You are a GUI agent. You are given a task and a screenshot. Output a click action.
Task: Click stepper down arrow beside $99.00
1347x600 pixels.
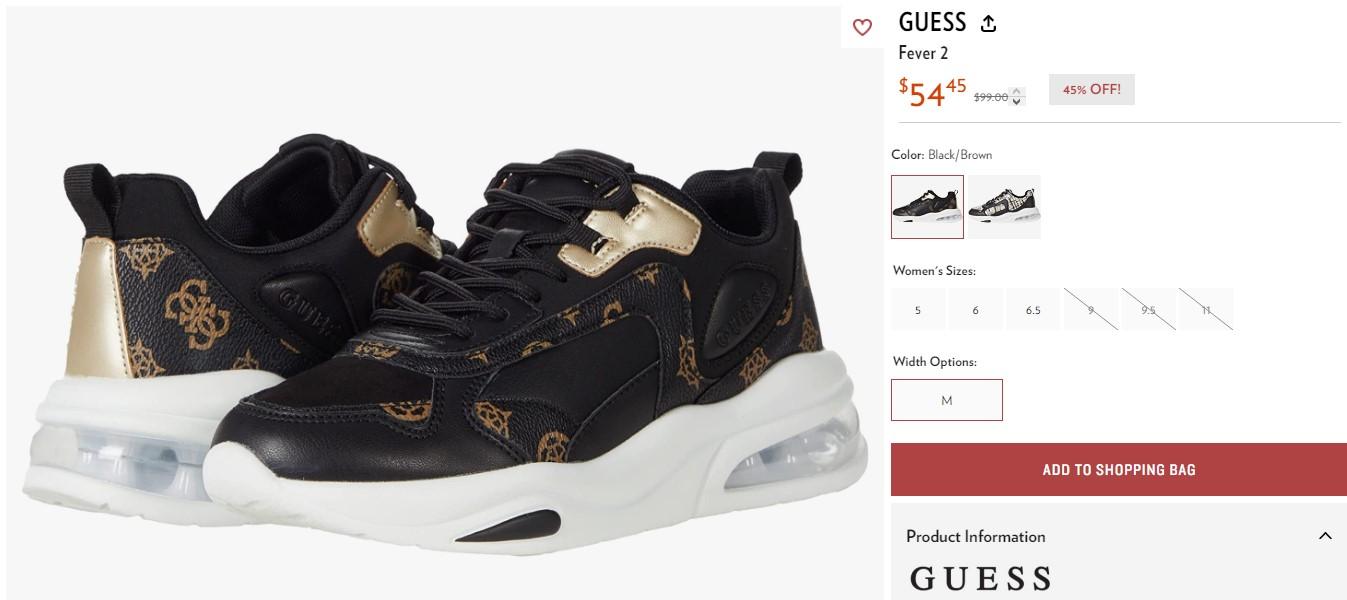coord(1017,101)
